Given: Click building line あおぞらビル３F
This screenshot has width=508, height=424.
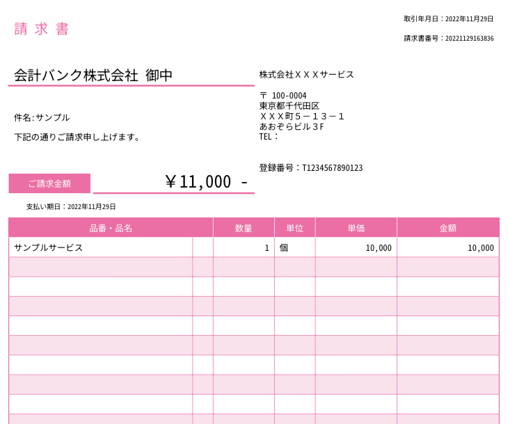Looking at the screenshot, I should tap(291, 127).
